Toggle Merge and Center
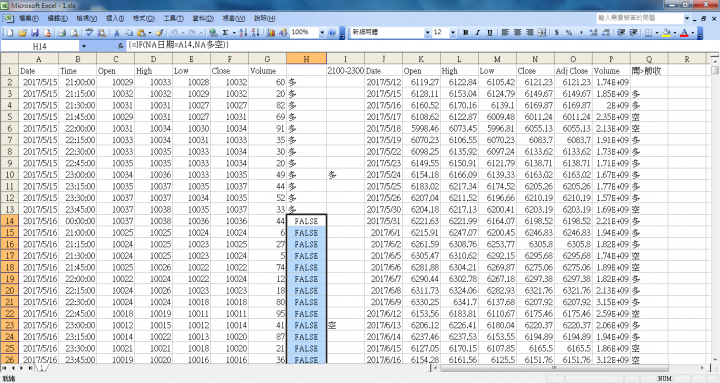This screenshot has height=383, width=720. [542, 33]
